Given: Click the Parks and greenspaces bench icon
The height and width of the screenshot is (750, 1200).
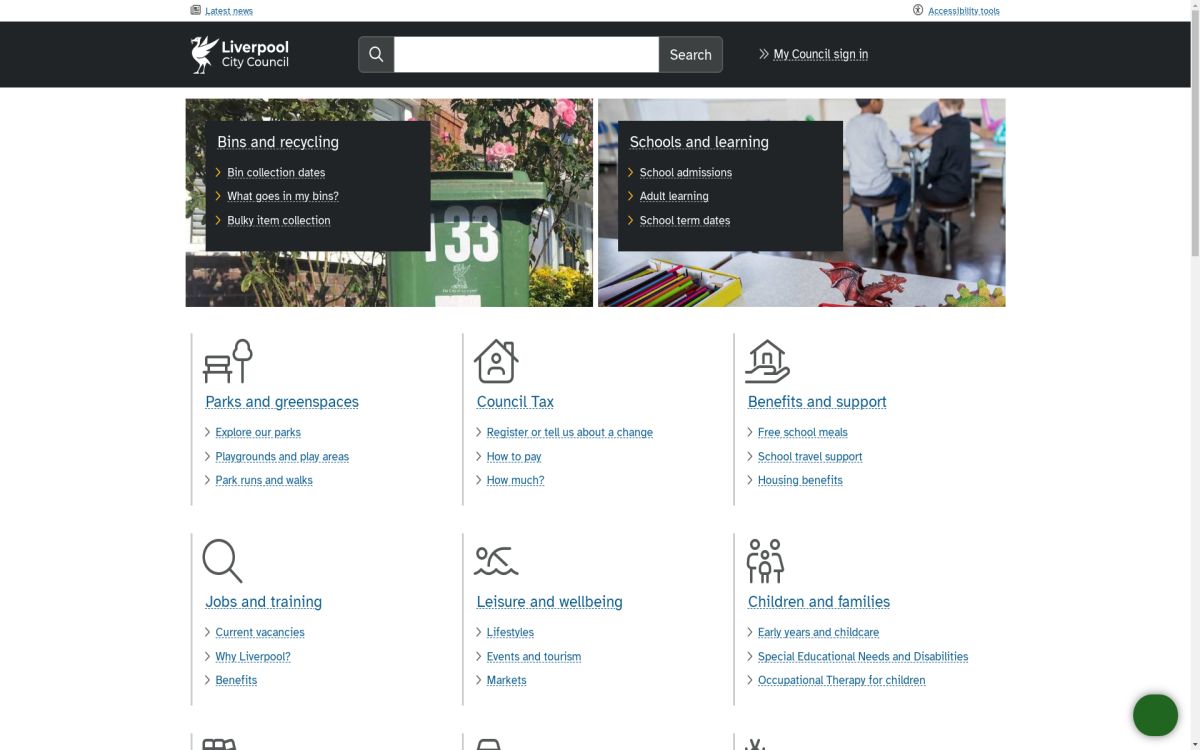Looking at the screenshot, I should [x=228, y=361].
